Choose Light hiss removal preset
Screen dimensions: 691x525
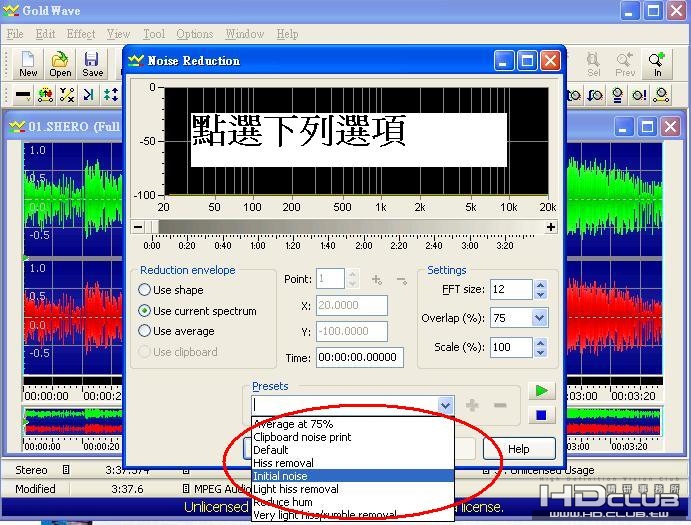click(x=353, y=489)
